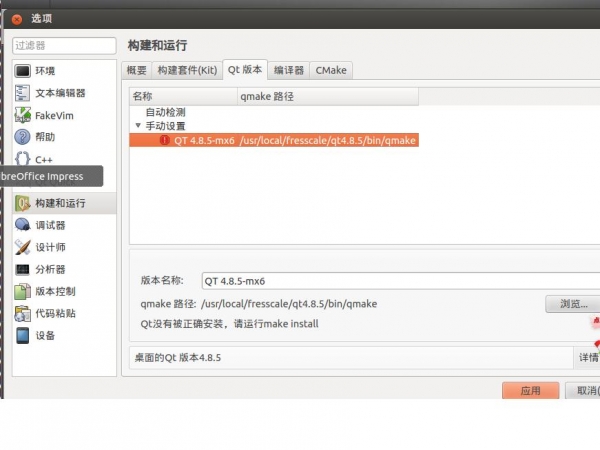This screenshot has height=450, width=600.
Task: Select the 帮助 (Help) category icon
Action: pos(23,137)
